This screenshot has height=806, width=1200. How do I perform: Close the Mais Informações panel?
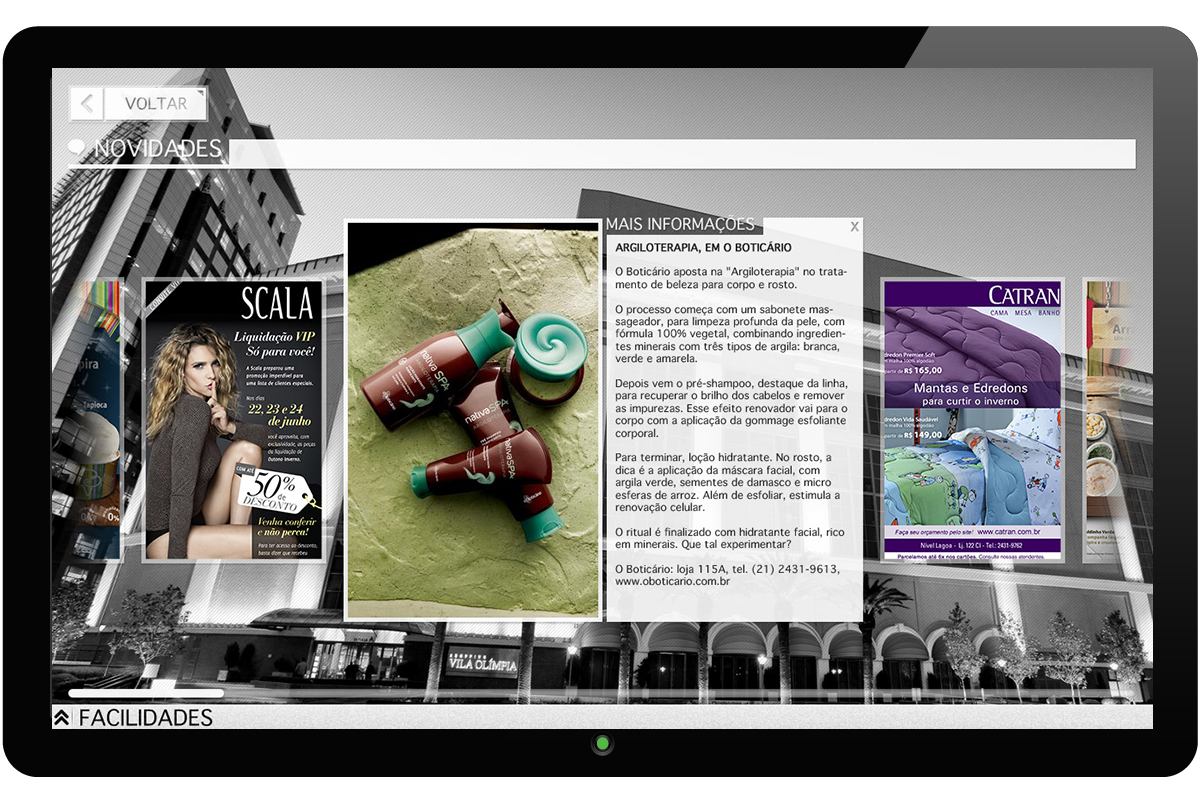pyautogui.click(x=854, y=227)
